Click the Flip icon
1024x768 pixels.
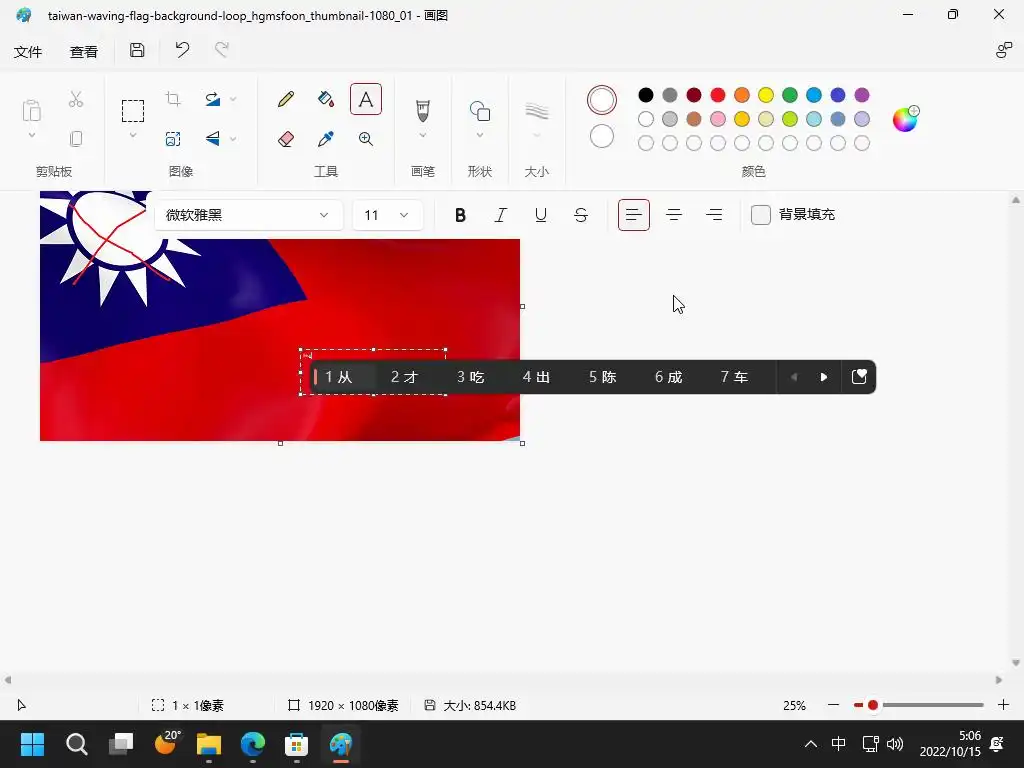(213, 138)
